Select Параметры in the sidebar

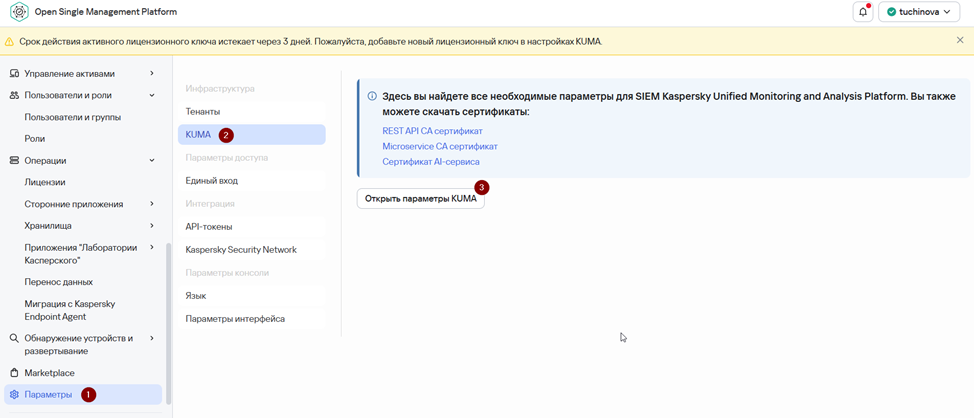pos(83,394)
